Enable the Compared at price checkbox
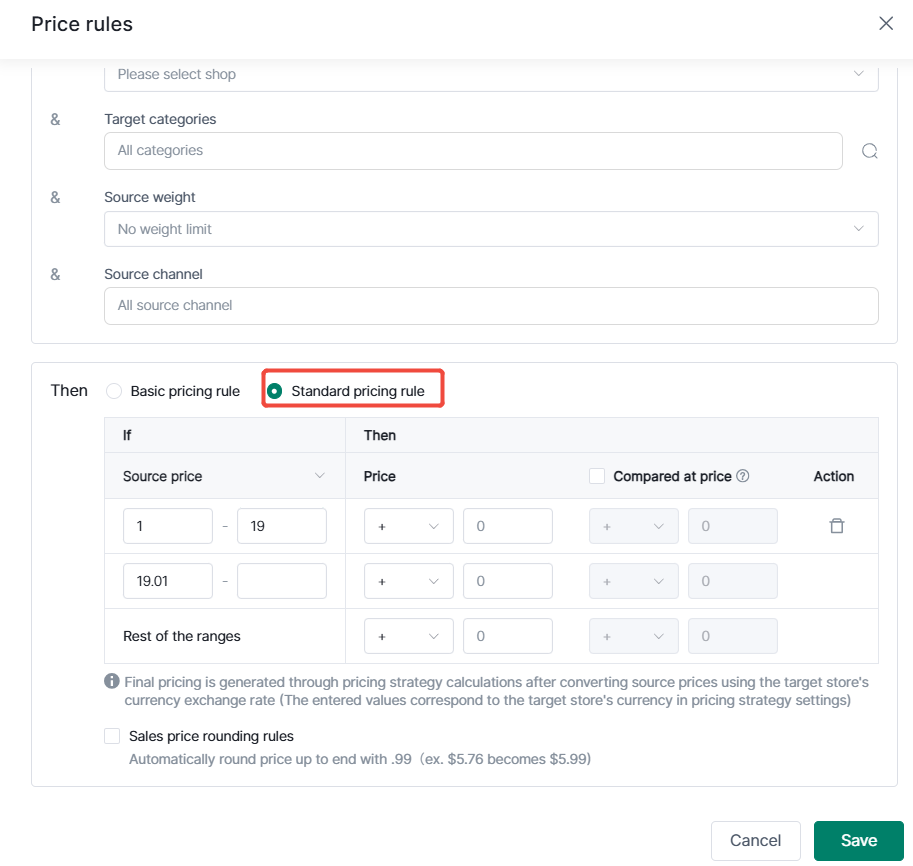Image resolution: width=913 pixels, height=866 pixels. (x=597, y=476)
